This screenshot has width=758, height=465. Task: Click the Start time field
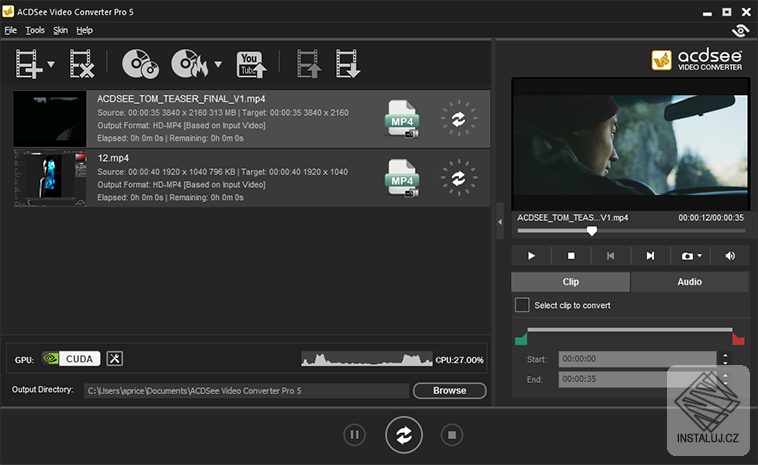[x=637, y=359]
